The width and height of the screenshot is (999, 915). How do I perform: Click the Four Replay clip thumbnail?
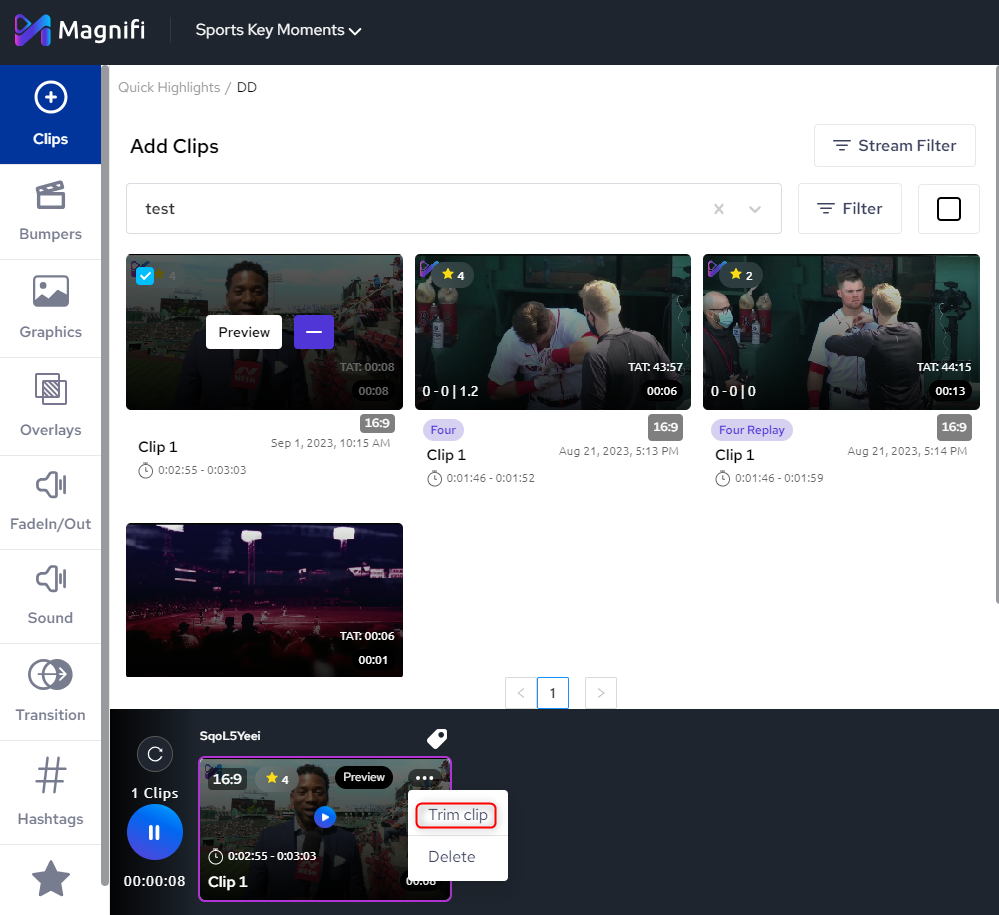tap(840, 332)
